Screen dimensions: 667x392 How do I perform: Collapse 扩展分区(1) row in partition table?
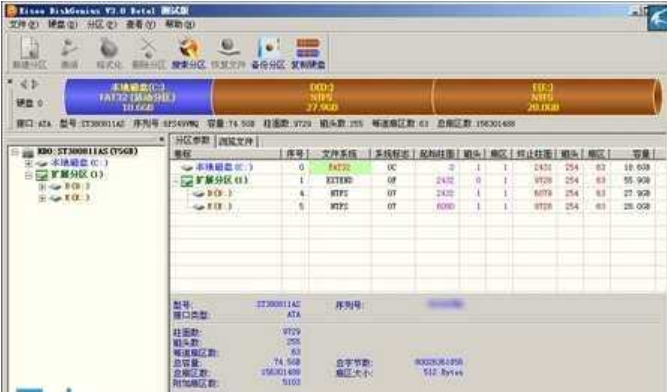(x=175, y=182)
